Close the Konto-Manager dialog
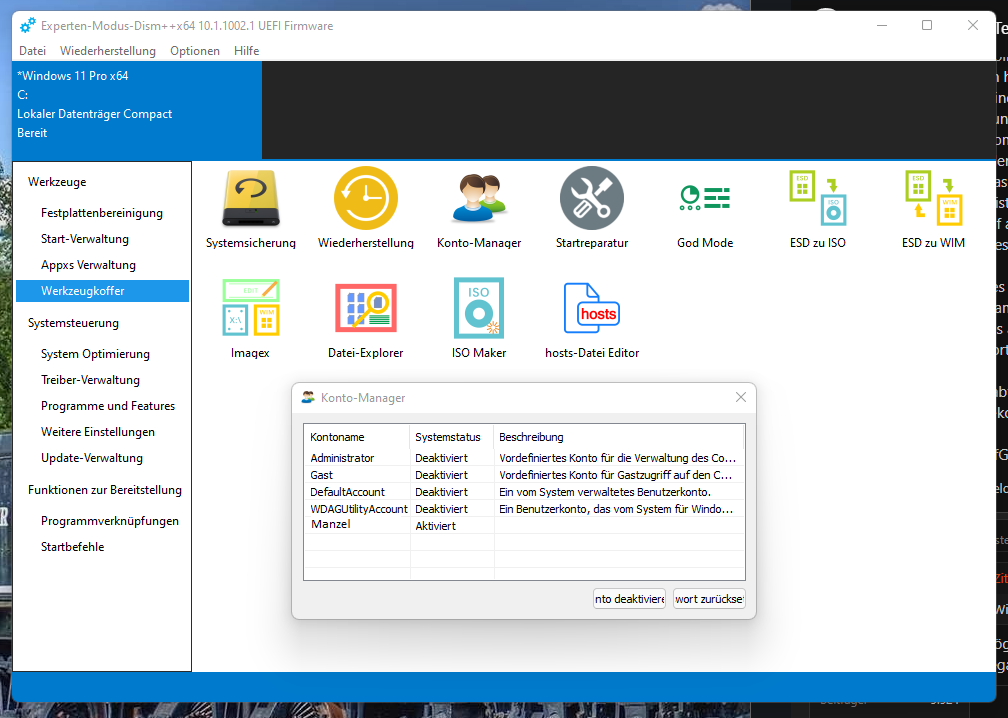Screen dimensions: 1008x718 [741, 397]
